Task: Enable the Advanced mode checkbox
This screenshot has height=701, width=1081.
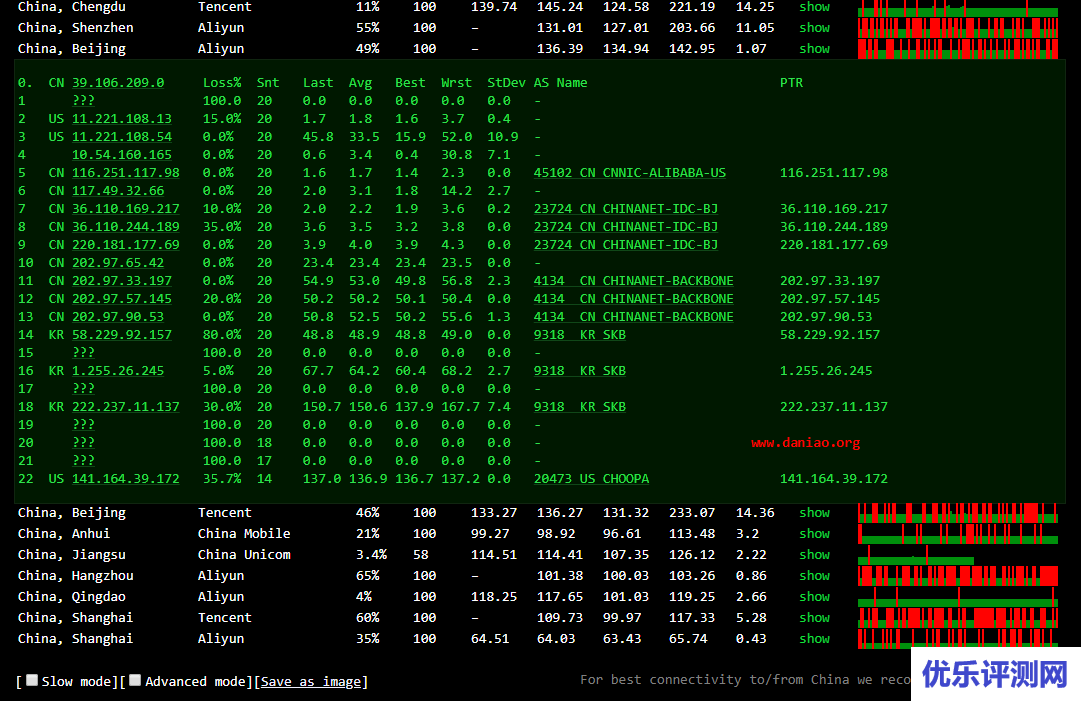Action: tap(135, 680)
